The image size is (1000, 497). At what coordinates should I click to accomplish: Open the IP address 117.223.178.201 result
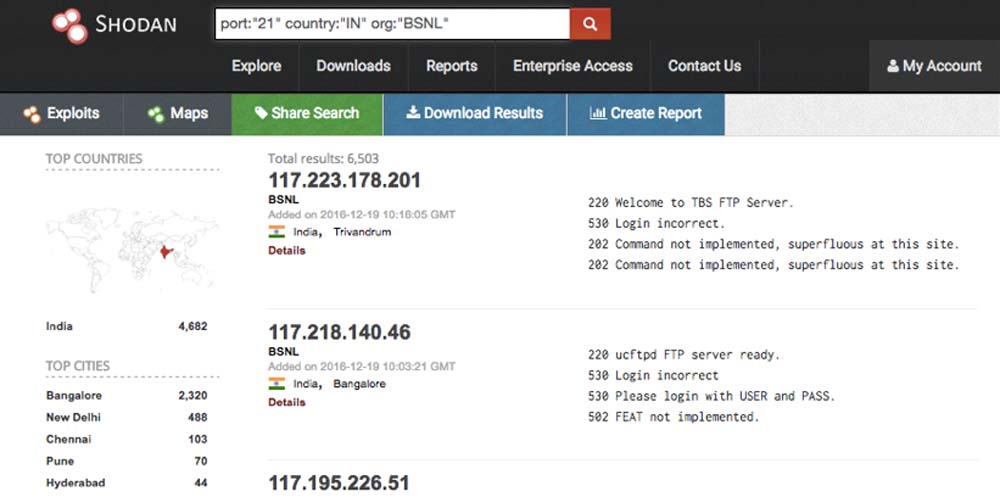coord(344,181)
